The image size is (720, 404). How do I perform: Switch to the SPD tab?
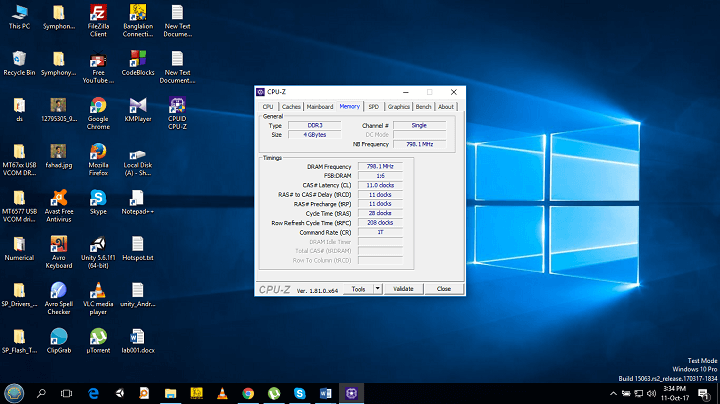coord(373,106)
